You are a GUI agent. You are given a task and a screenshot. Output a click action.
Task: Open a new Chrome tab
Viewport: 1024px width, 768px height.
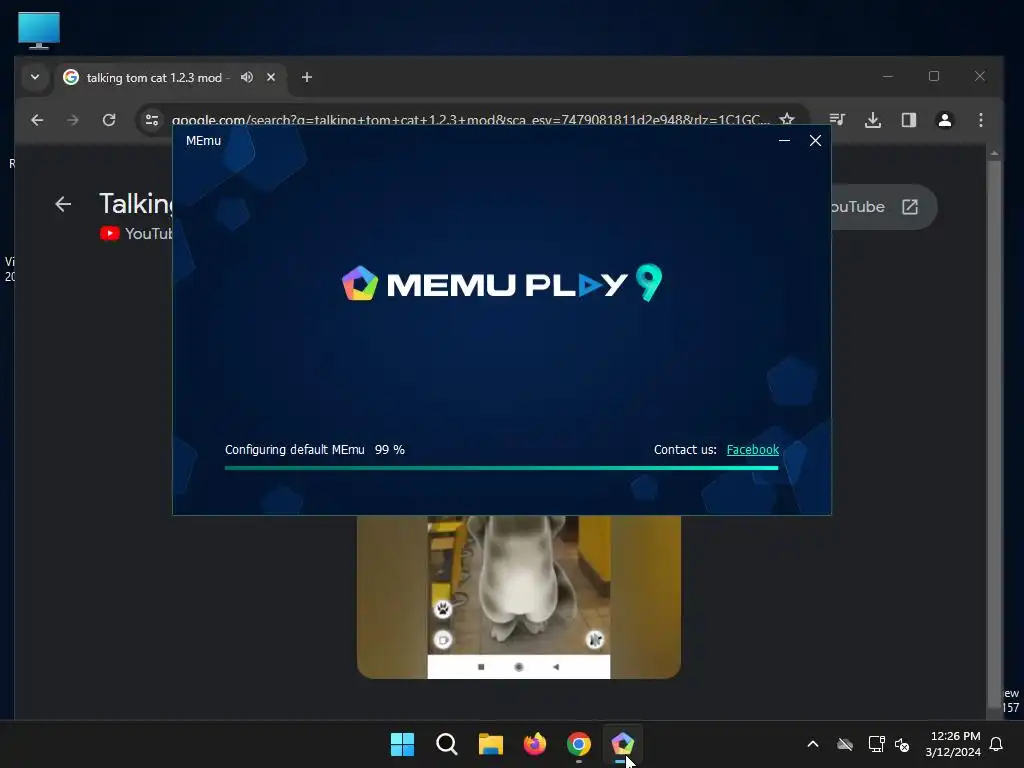pyautogui.click(x=307, y=77)
